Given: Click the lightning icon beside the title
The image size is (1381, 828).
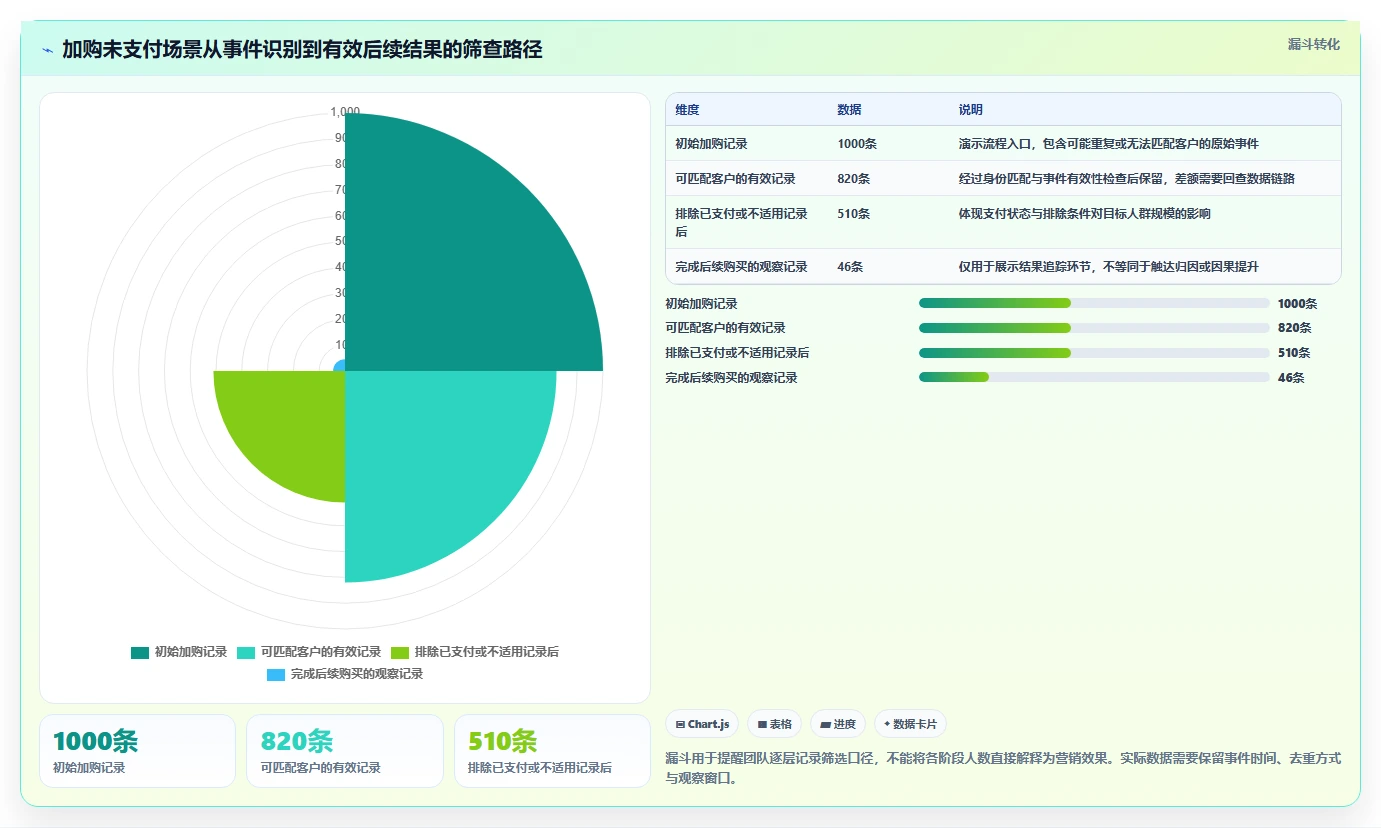Looking at the screenshot, I should (x=47, y=50).
